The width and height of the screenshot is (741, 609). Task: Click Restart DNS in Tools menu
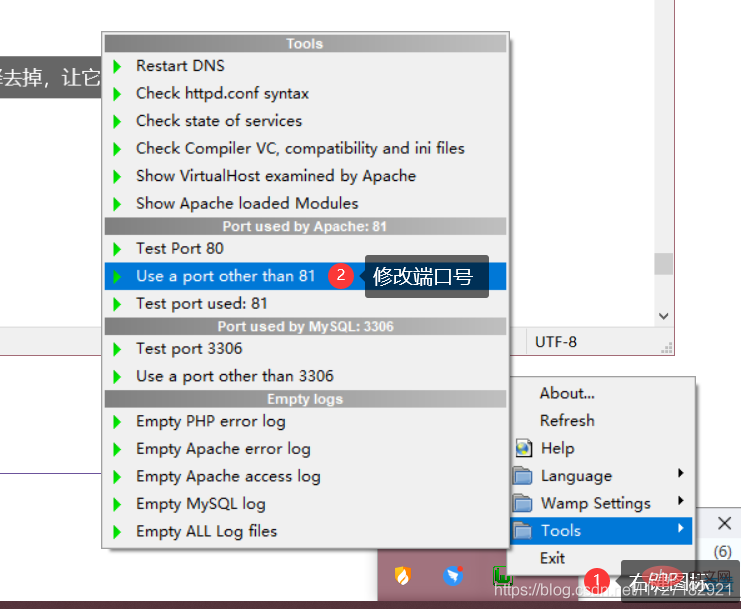[x=305, y=66]
